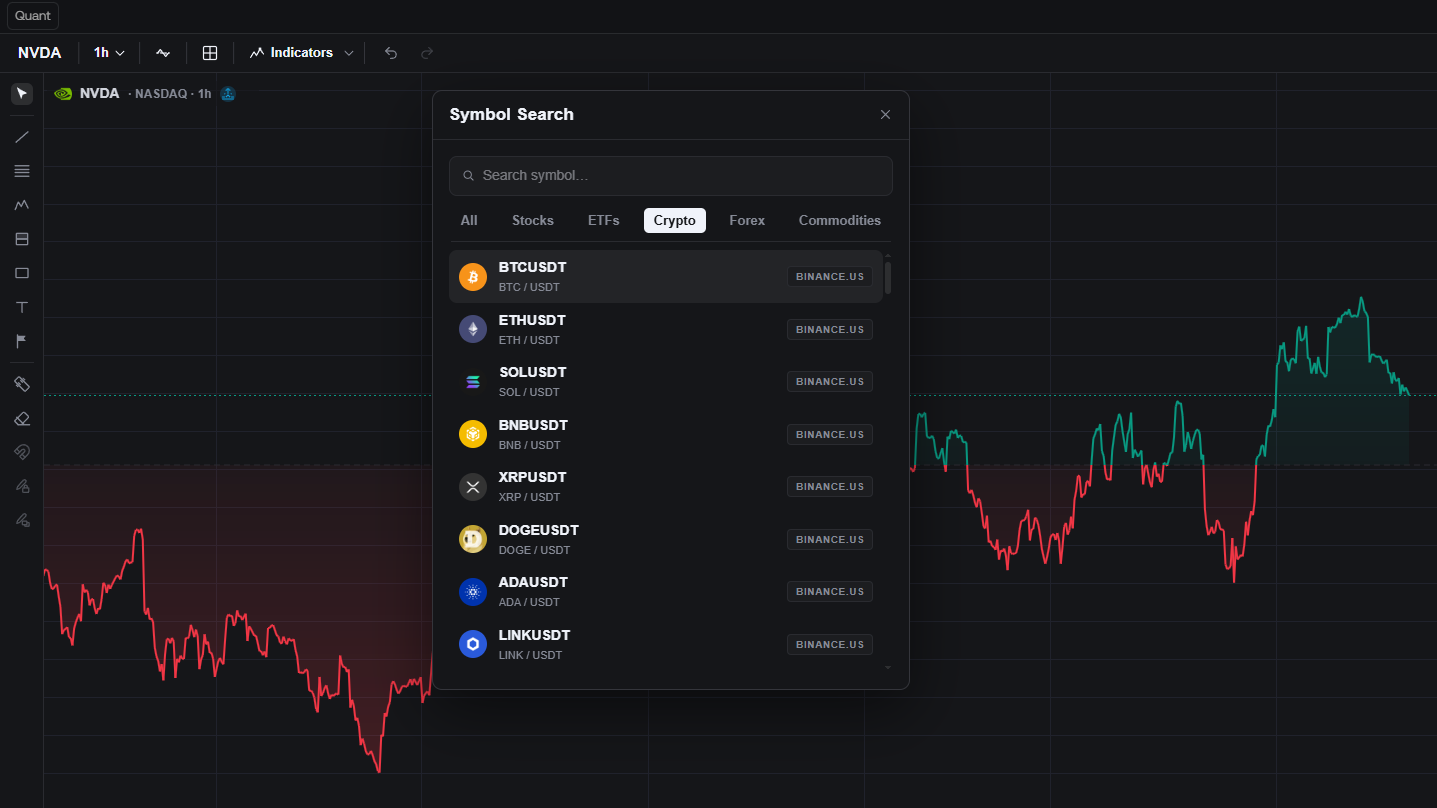Select DOGEUSDT from the list
This screenshot has width=1437, height=808.
(666, 539)
